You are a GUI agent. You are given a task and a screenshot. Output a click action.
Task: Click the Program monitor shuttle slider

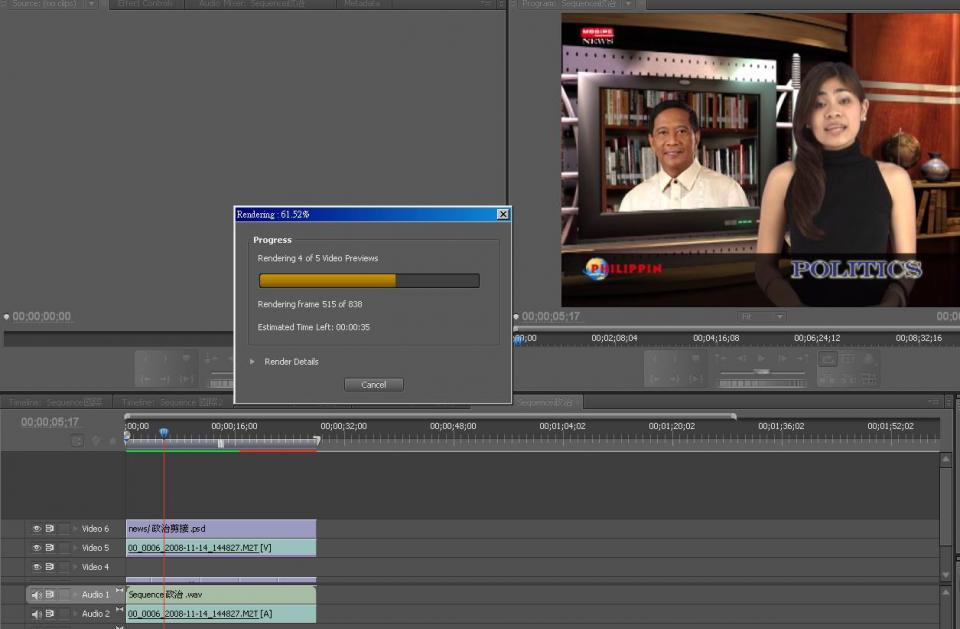[x=761, y=371]
